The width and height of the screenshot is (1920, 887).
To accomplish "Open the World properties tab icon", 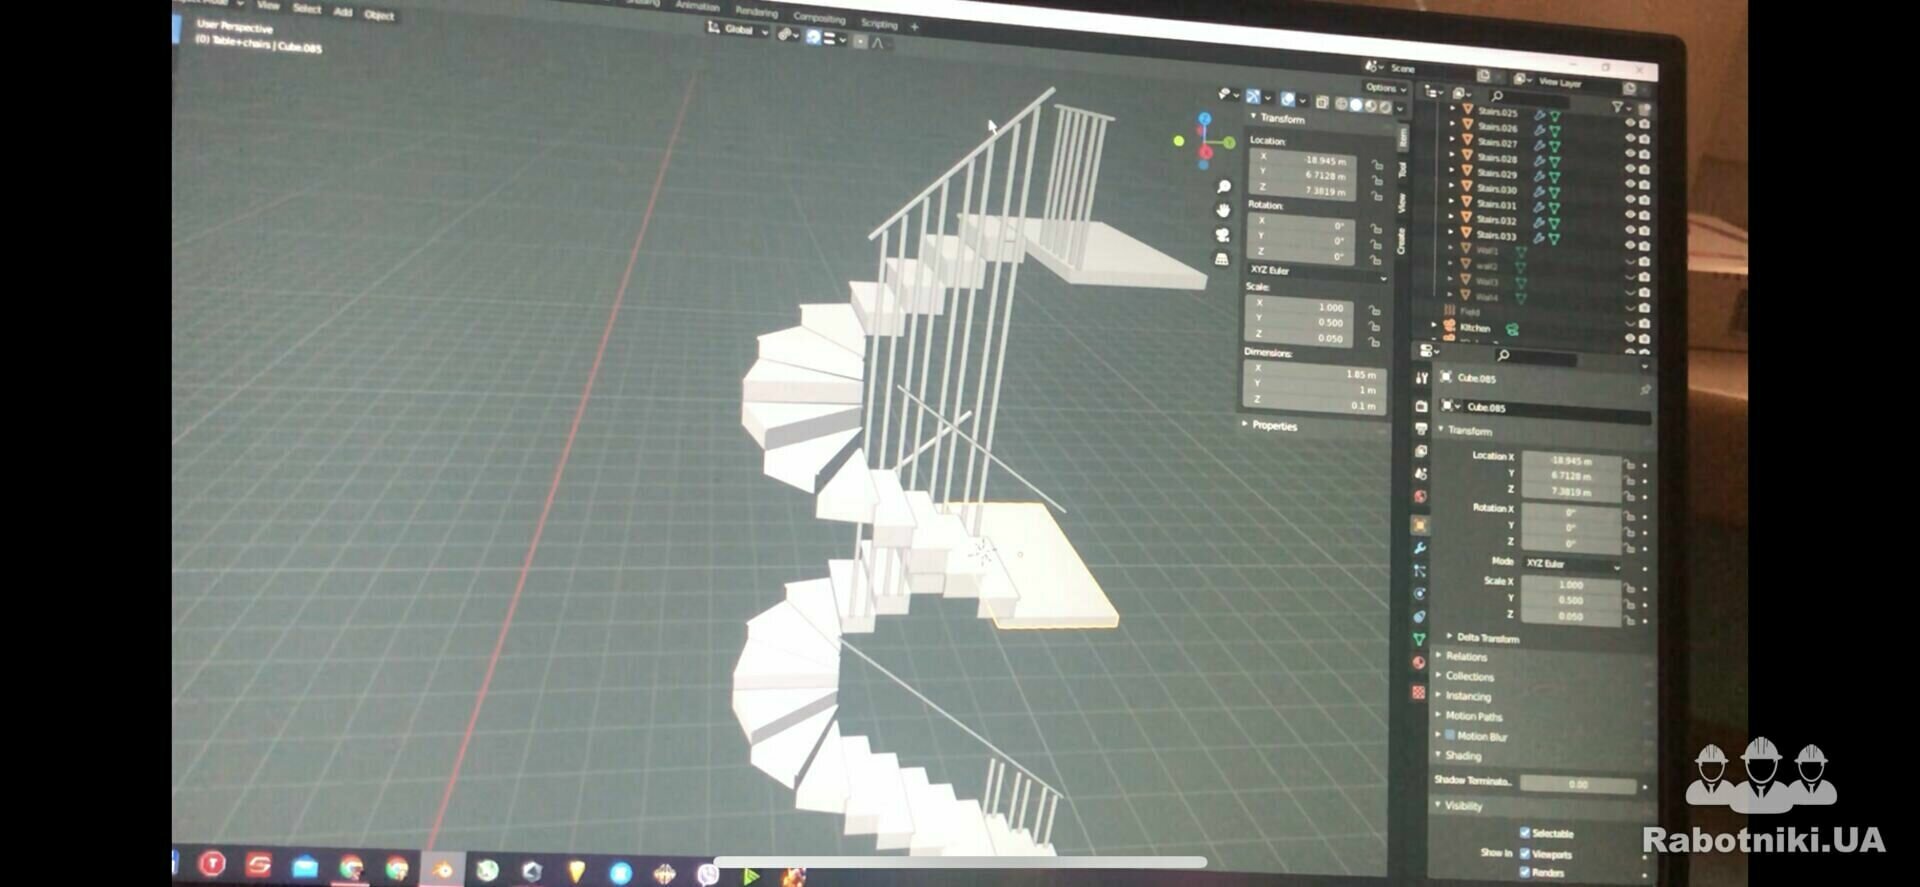I will (x=1420, y=496).
